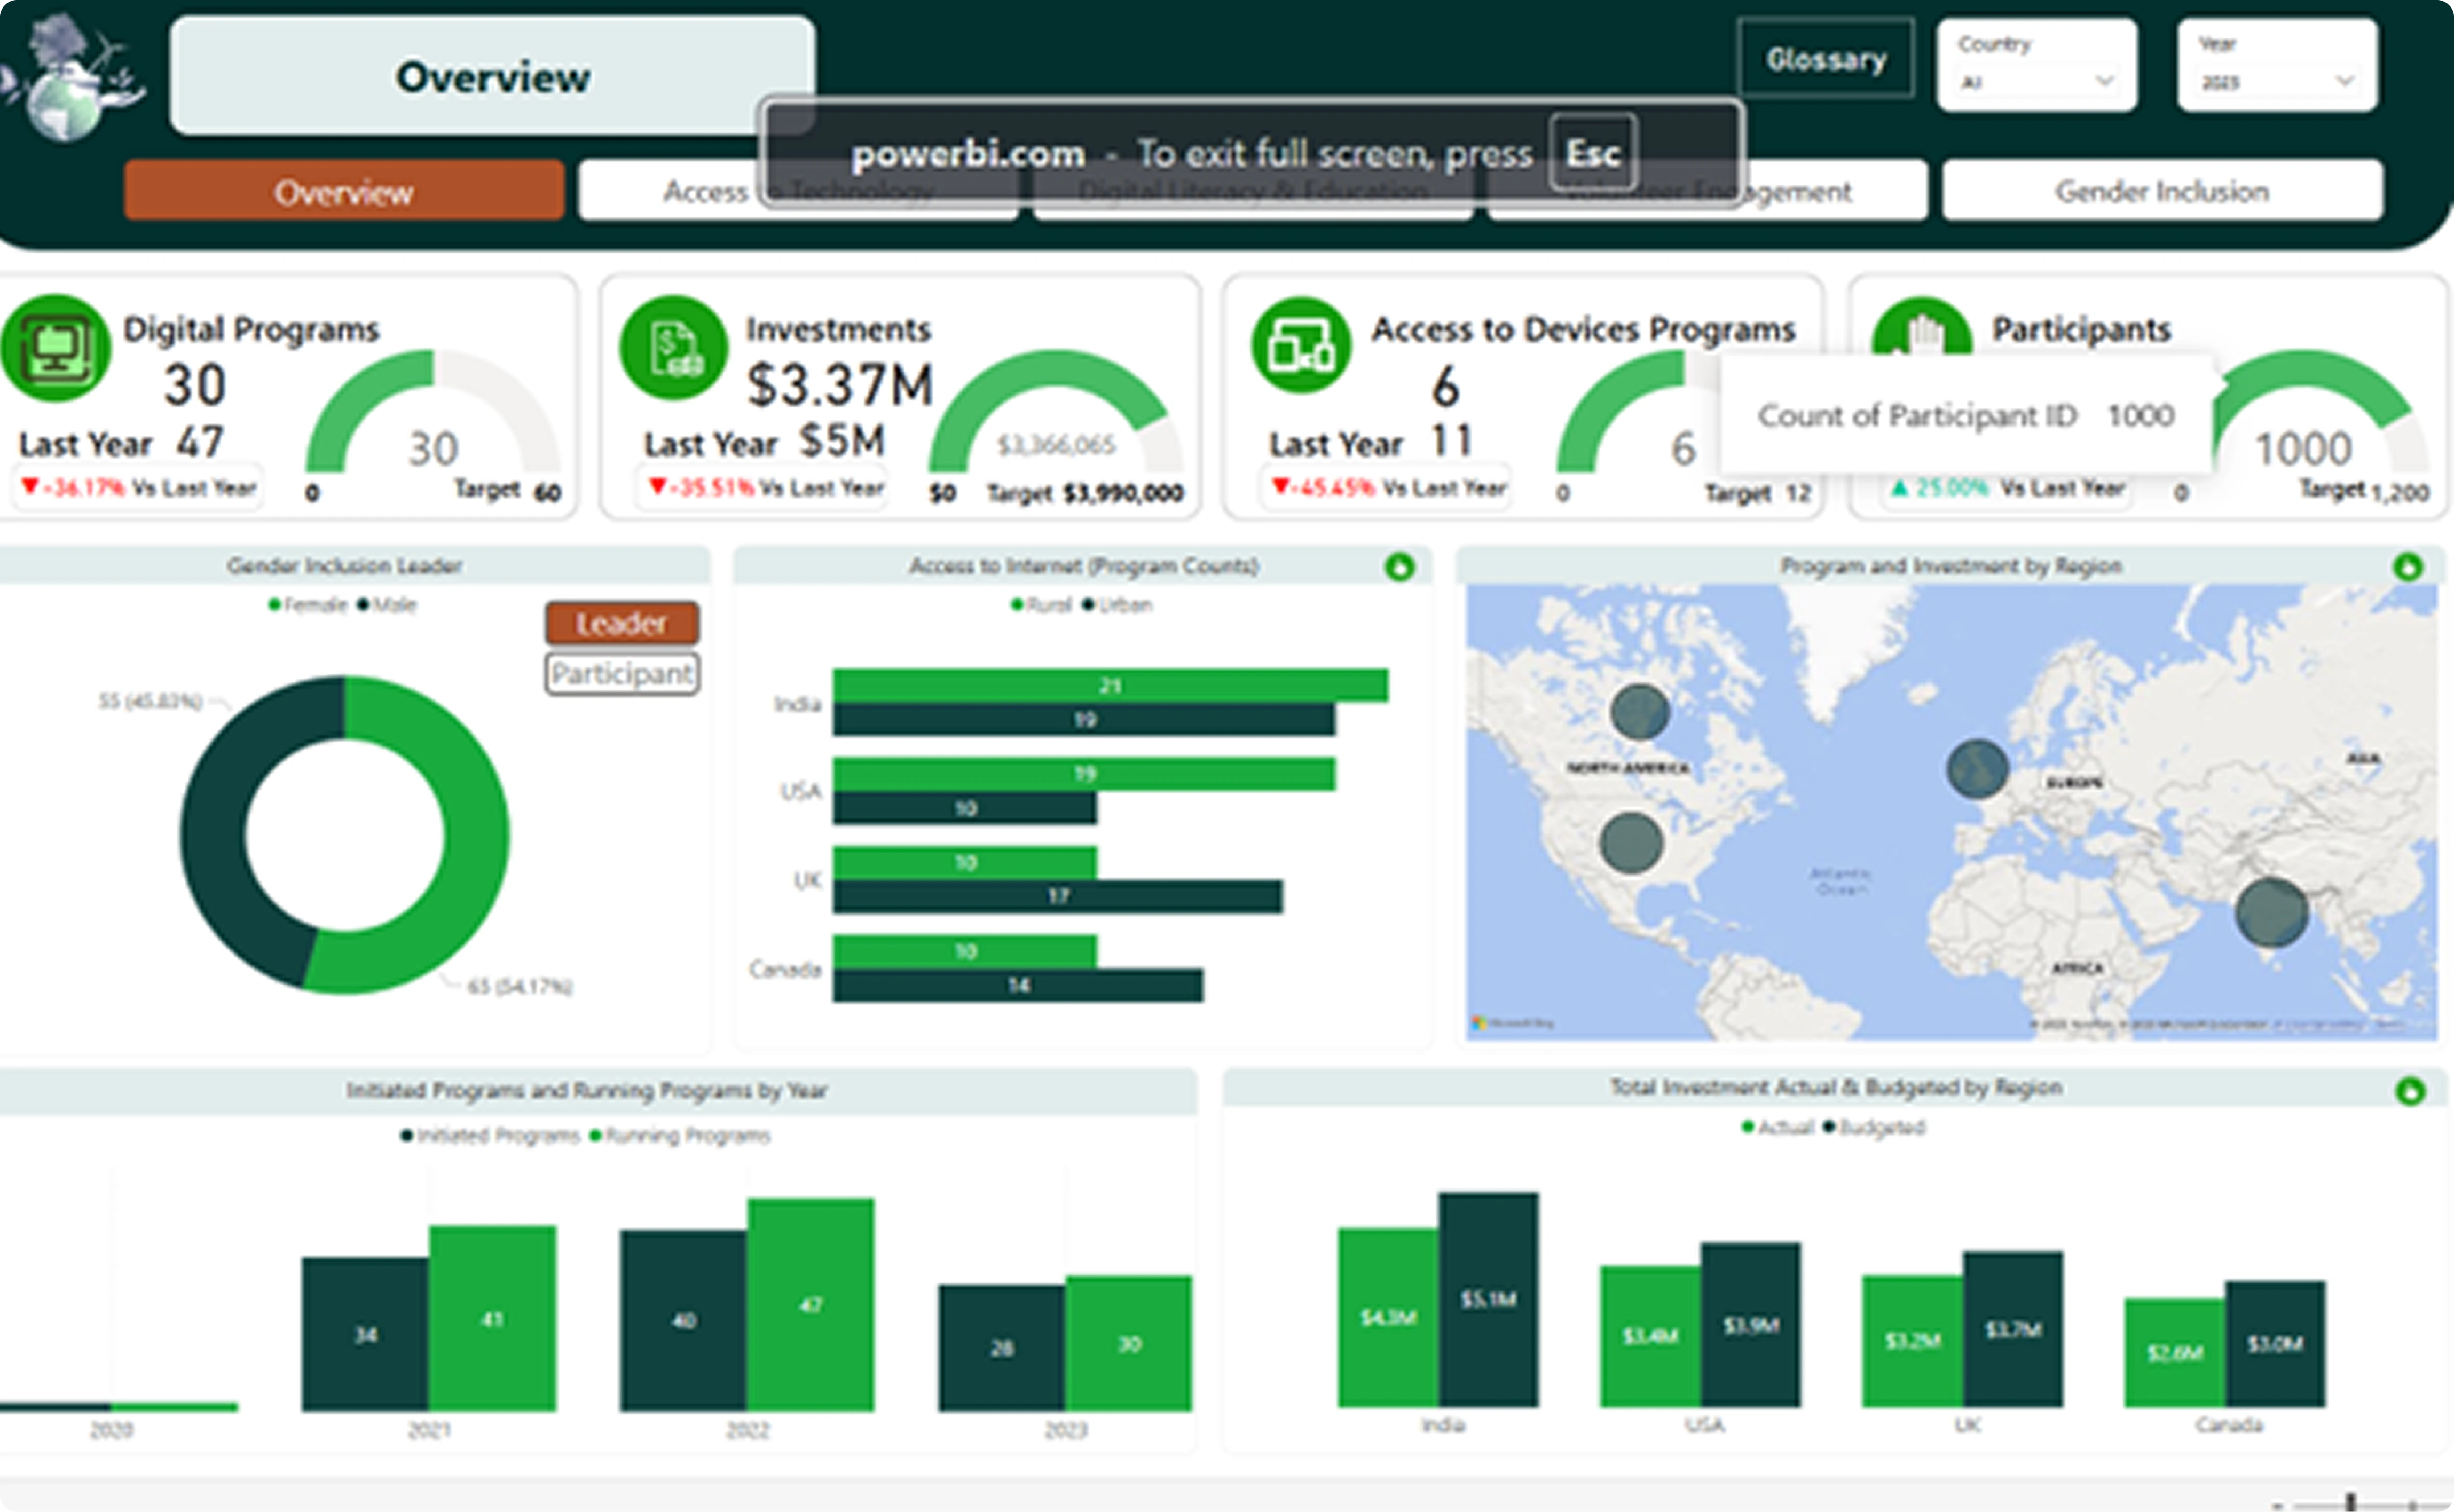Click the Participants hand icon

[1921, 330]
